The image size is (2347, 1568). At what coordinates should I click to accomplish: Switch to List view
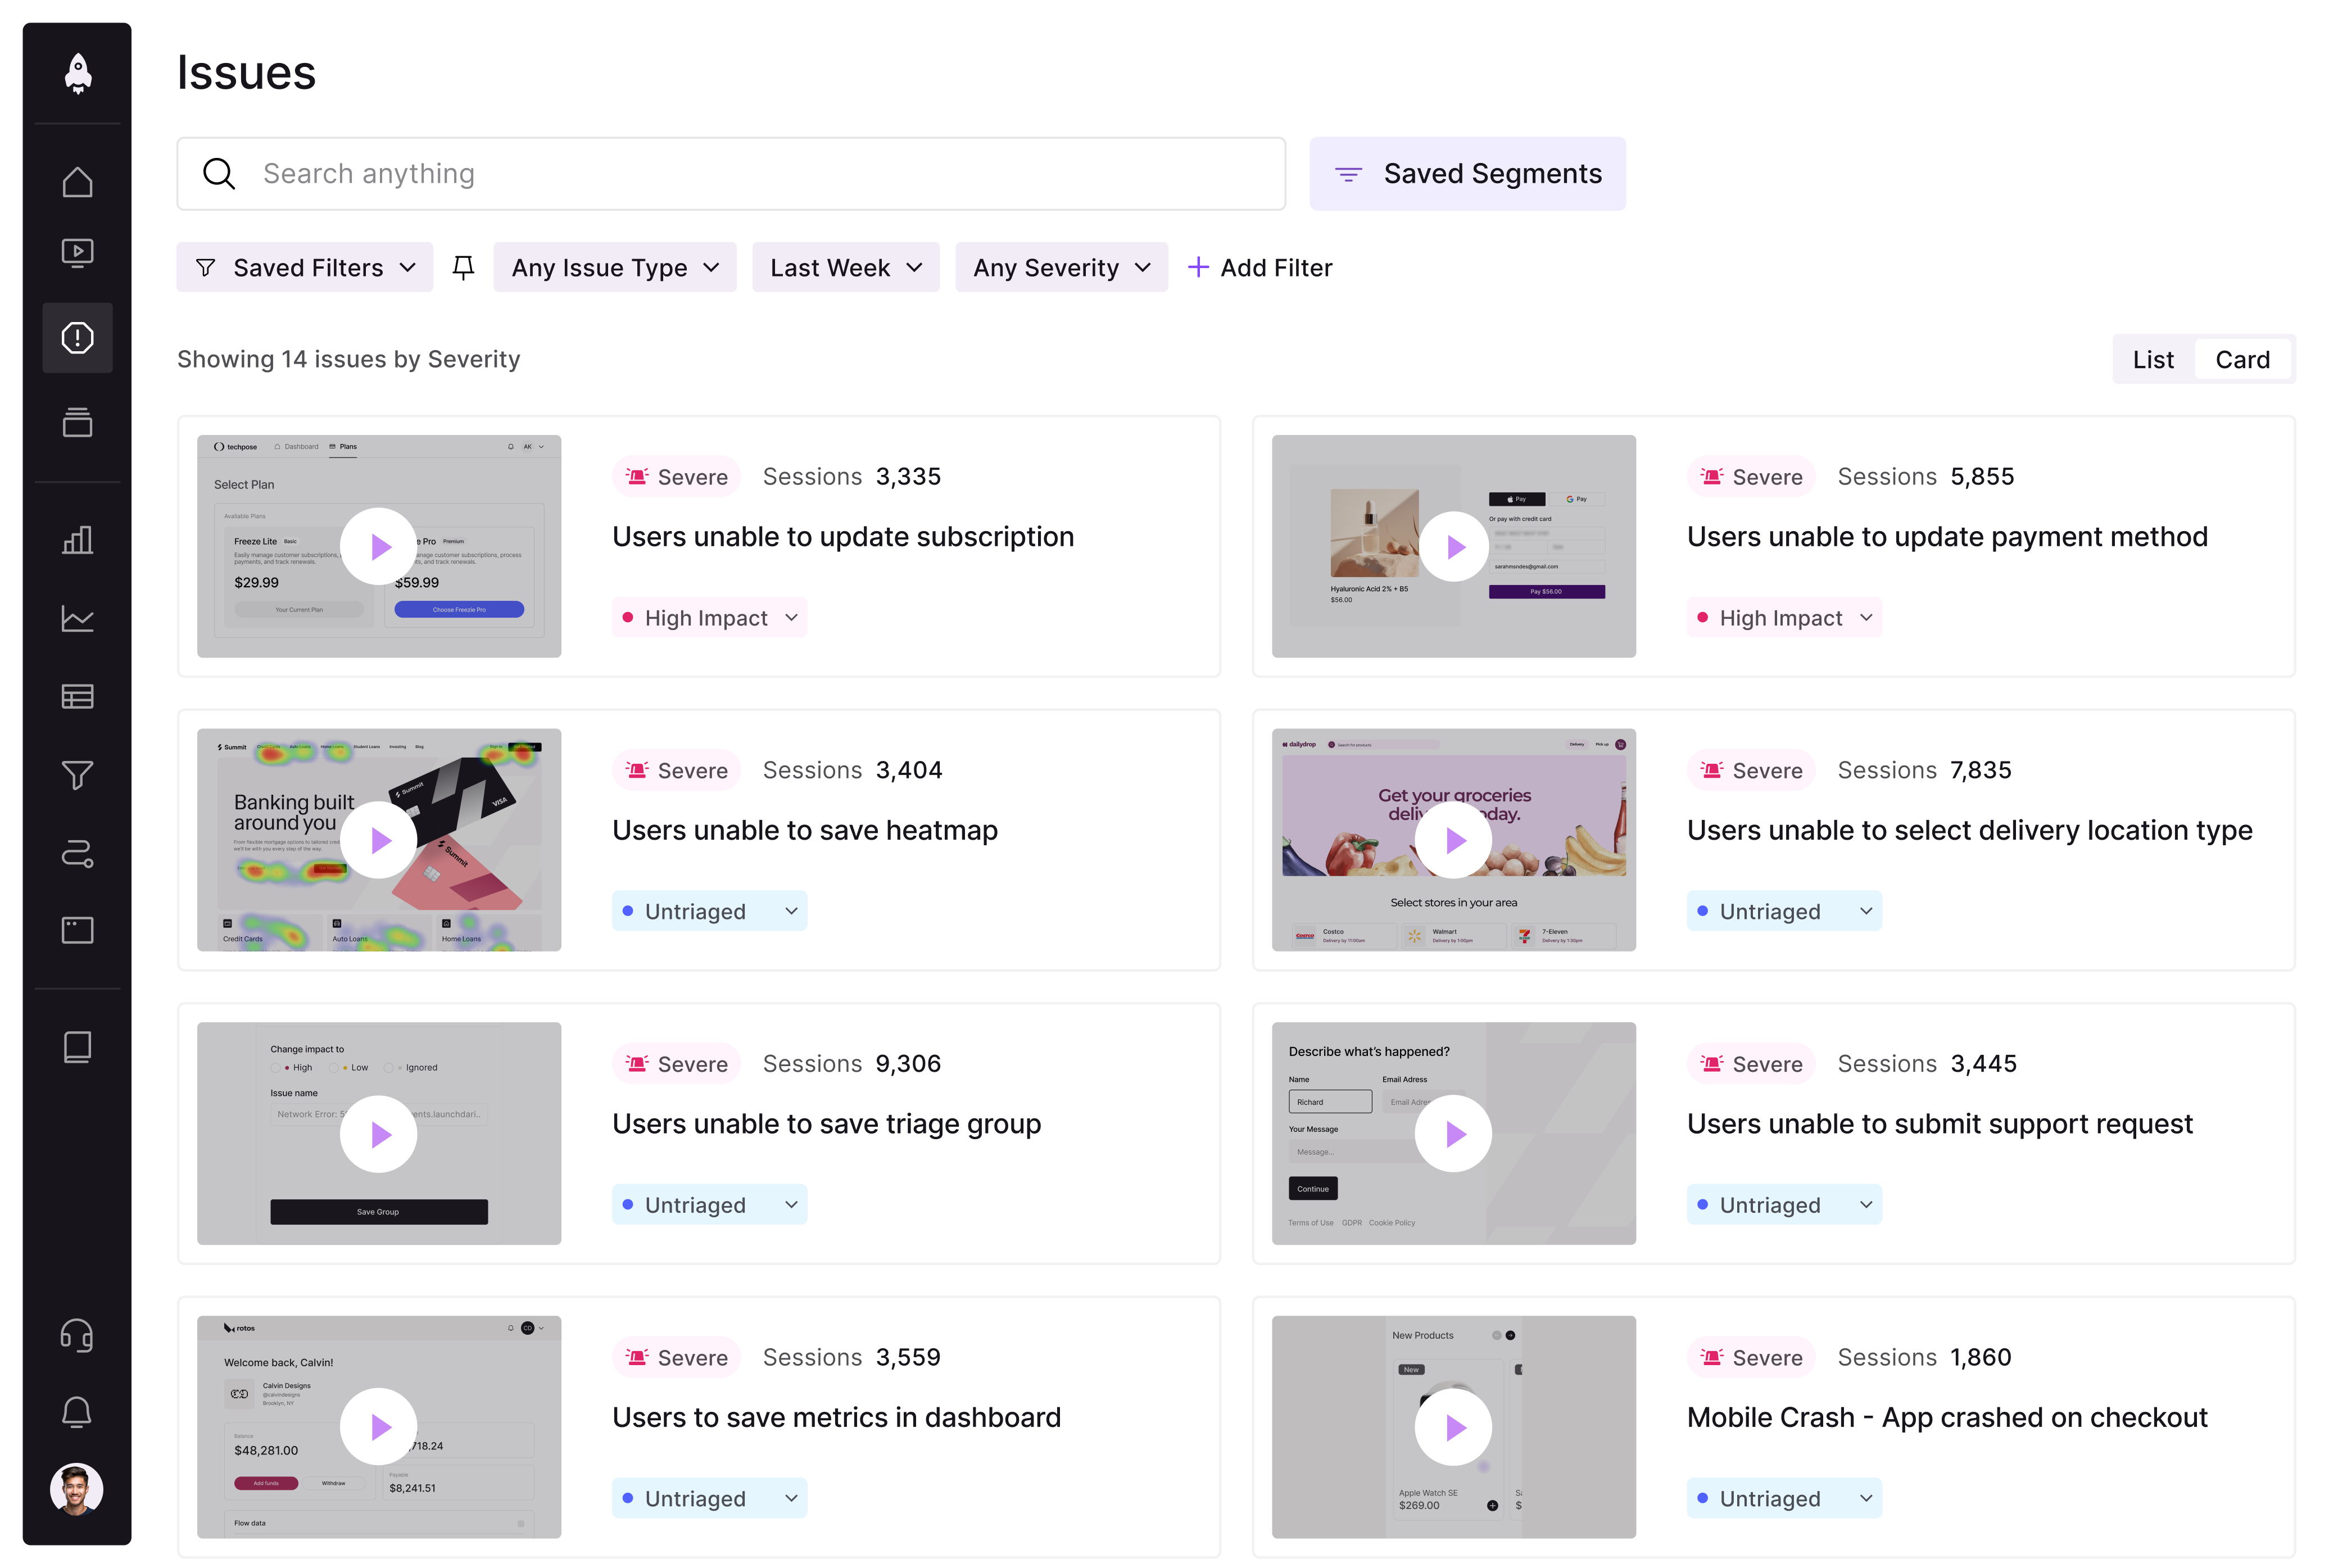(2152, 360)
